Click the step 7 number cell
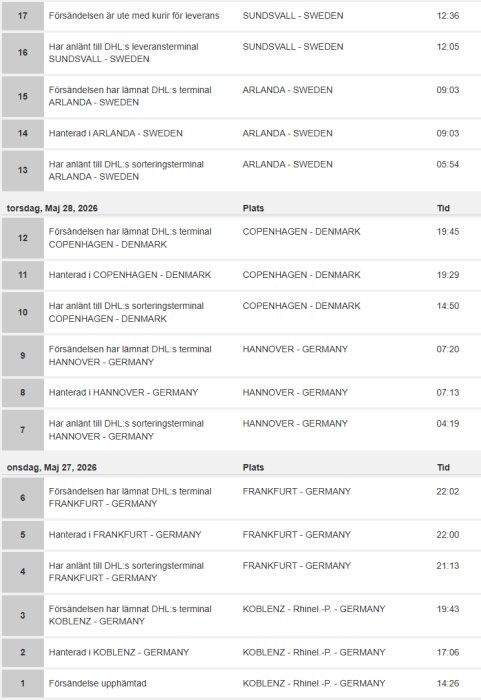 (x=23, y=430)
